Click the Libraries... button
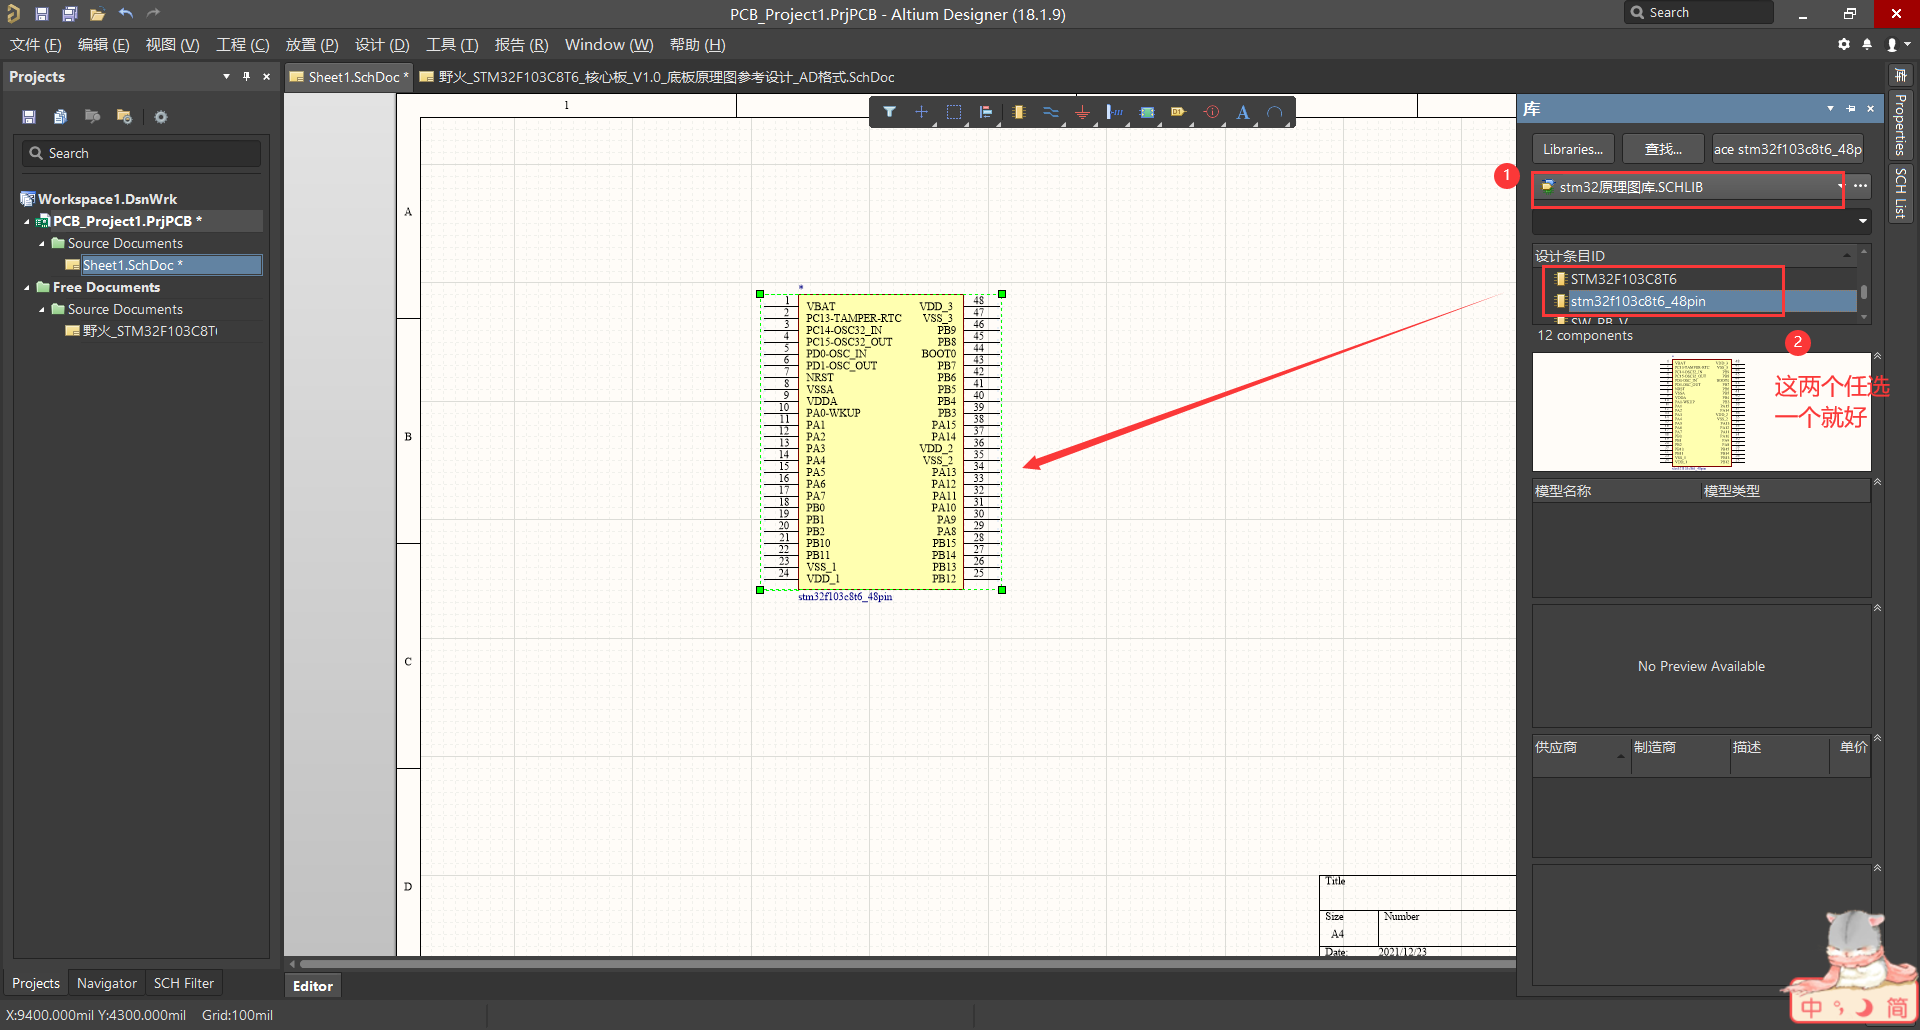The height and width of the screenshot is (1030, 1920). coord(1573,149)
